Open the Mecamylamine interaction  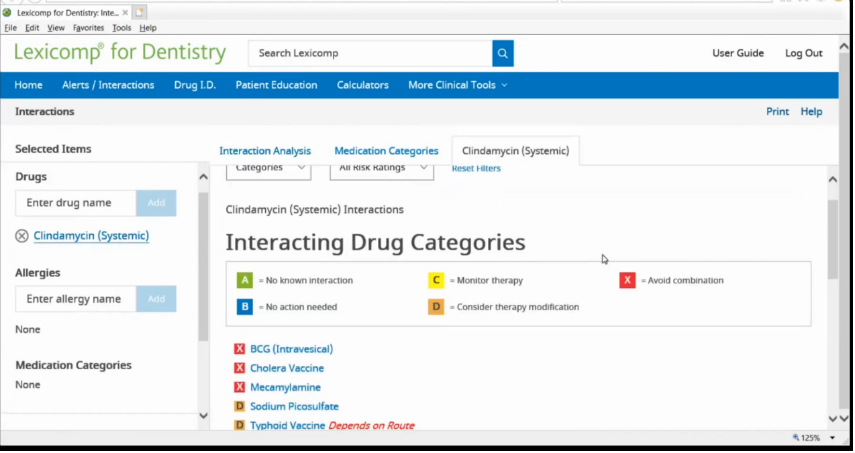(285, 387)
